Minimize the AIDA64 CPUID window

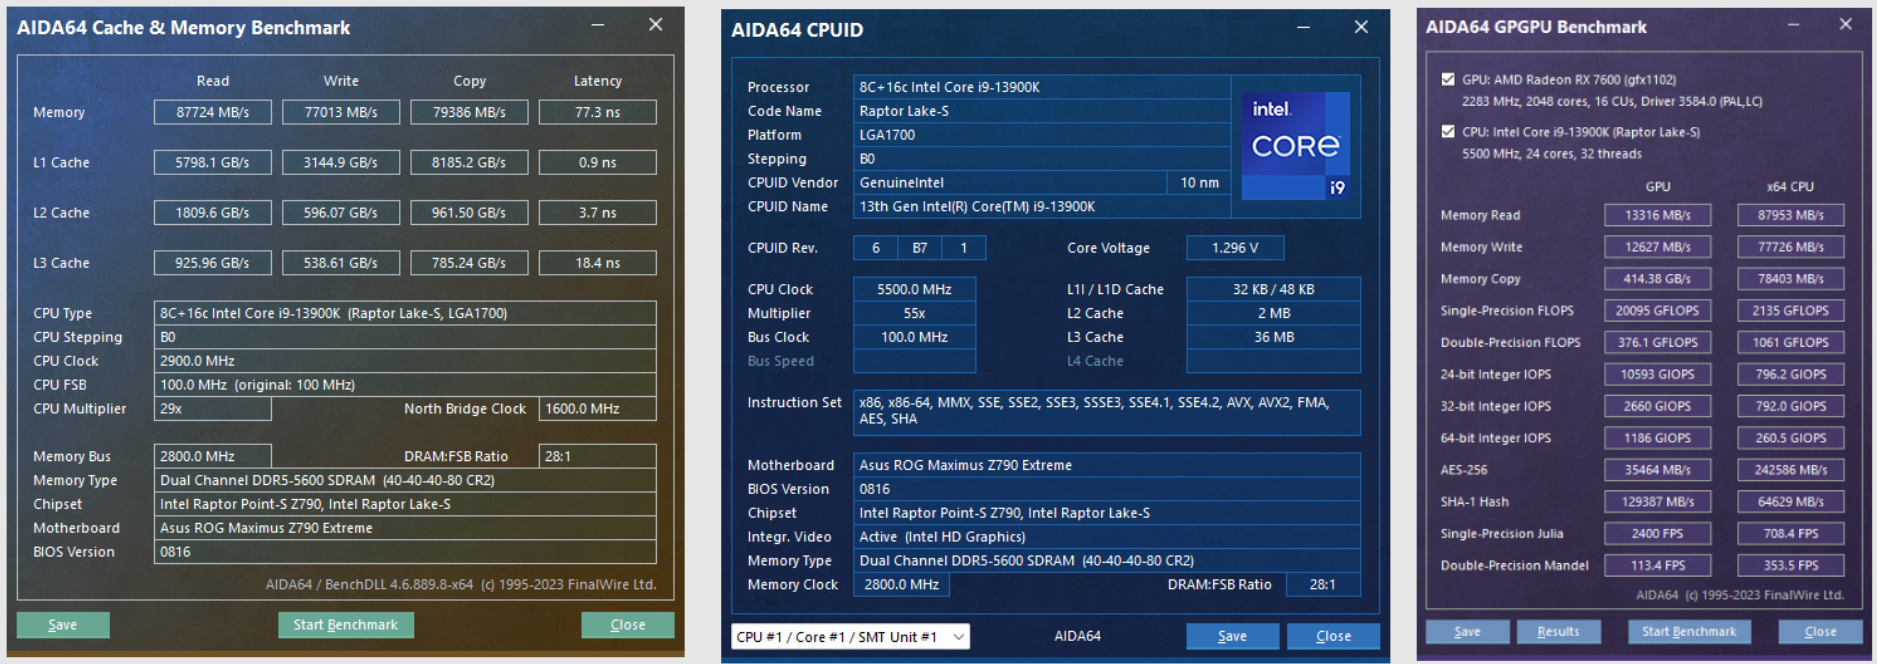(1303, 28)
